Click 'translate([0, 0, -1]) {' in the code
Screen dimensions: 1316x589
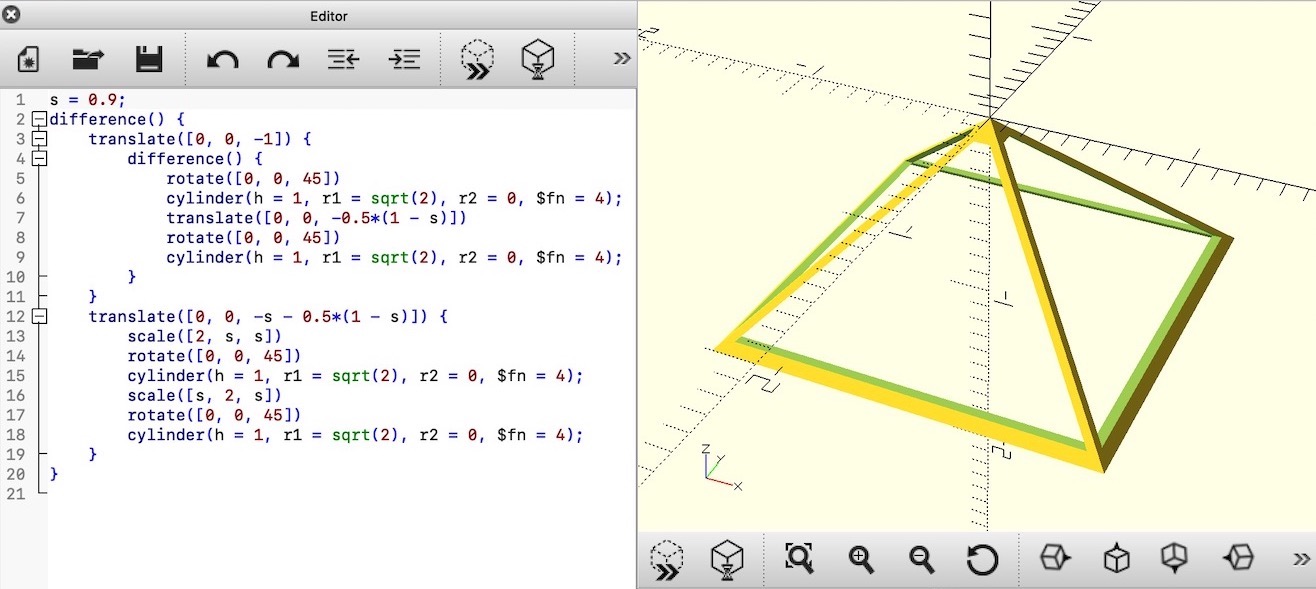201,139
